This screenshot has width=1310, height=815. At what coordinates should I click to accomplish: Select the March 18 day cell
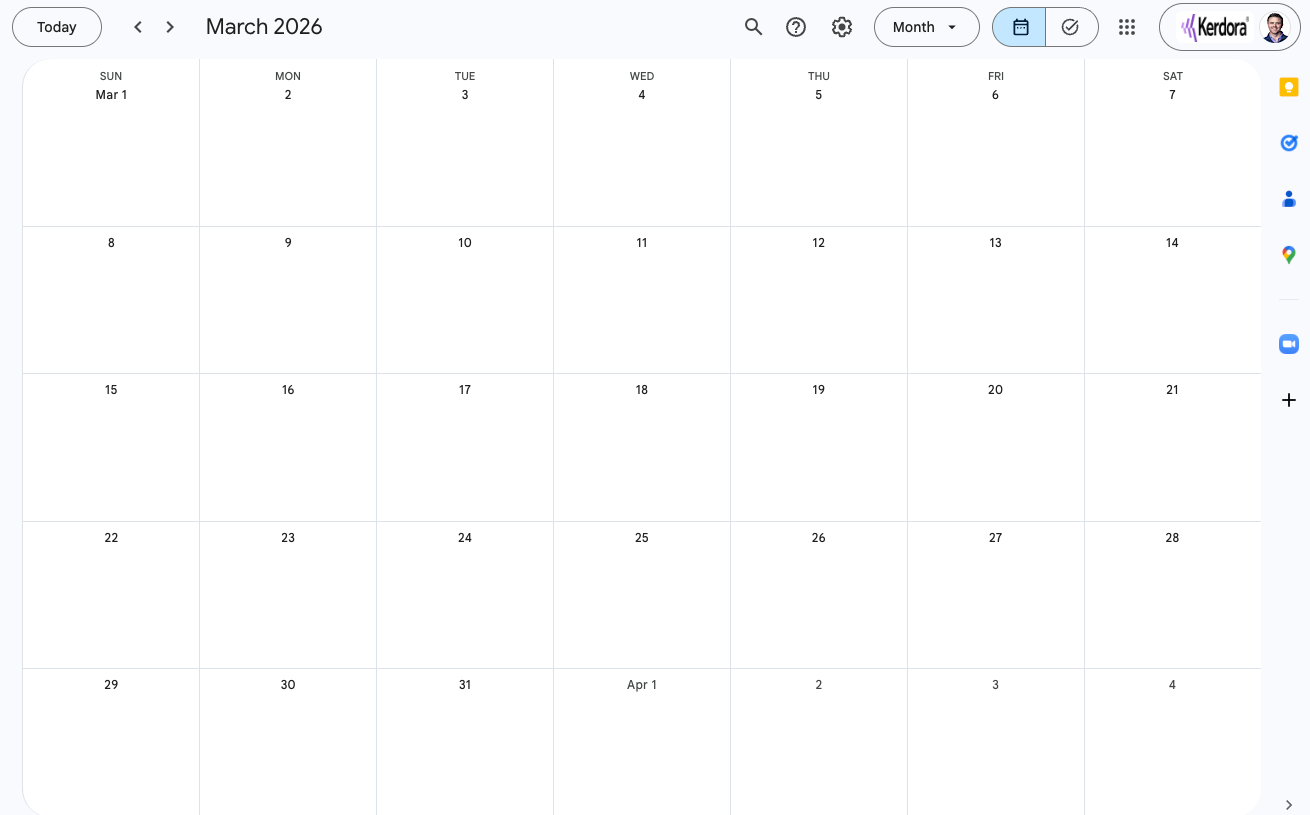click(642, 455)
